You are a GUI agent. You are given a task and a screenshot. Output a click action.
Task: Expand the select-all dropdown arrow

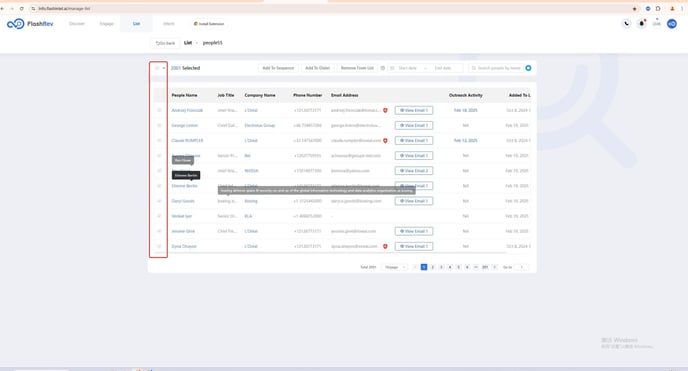pos(164,68)
